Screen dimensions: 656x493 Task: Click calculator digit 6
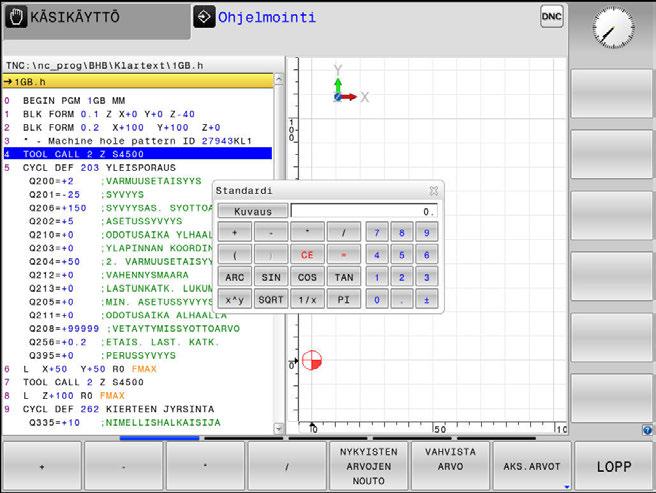(427, 255)
